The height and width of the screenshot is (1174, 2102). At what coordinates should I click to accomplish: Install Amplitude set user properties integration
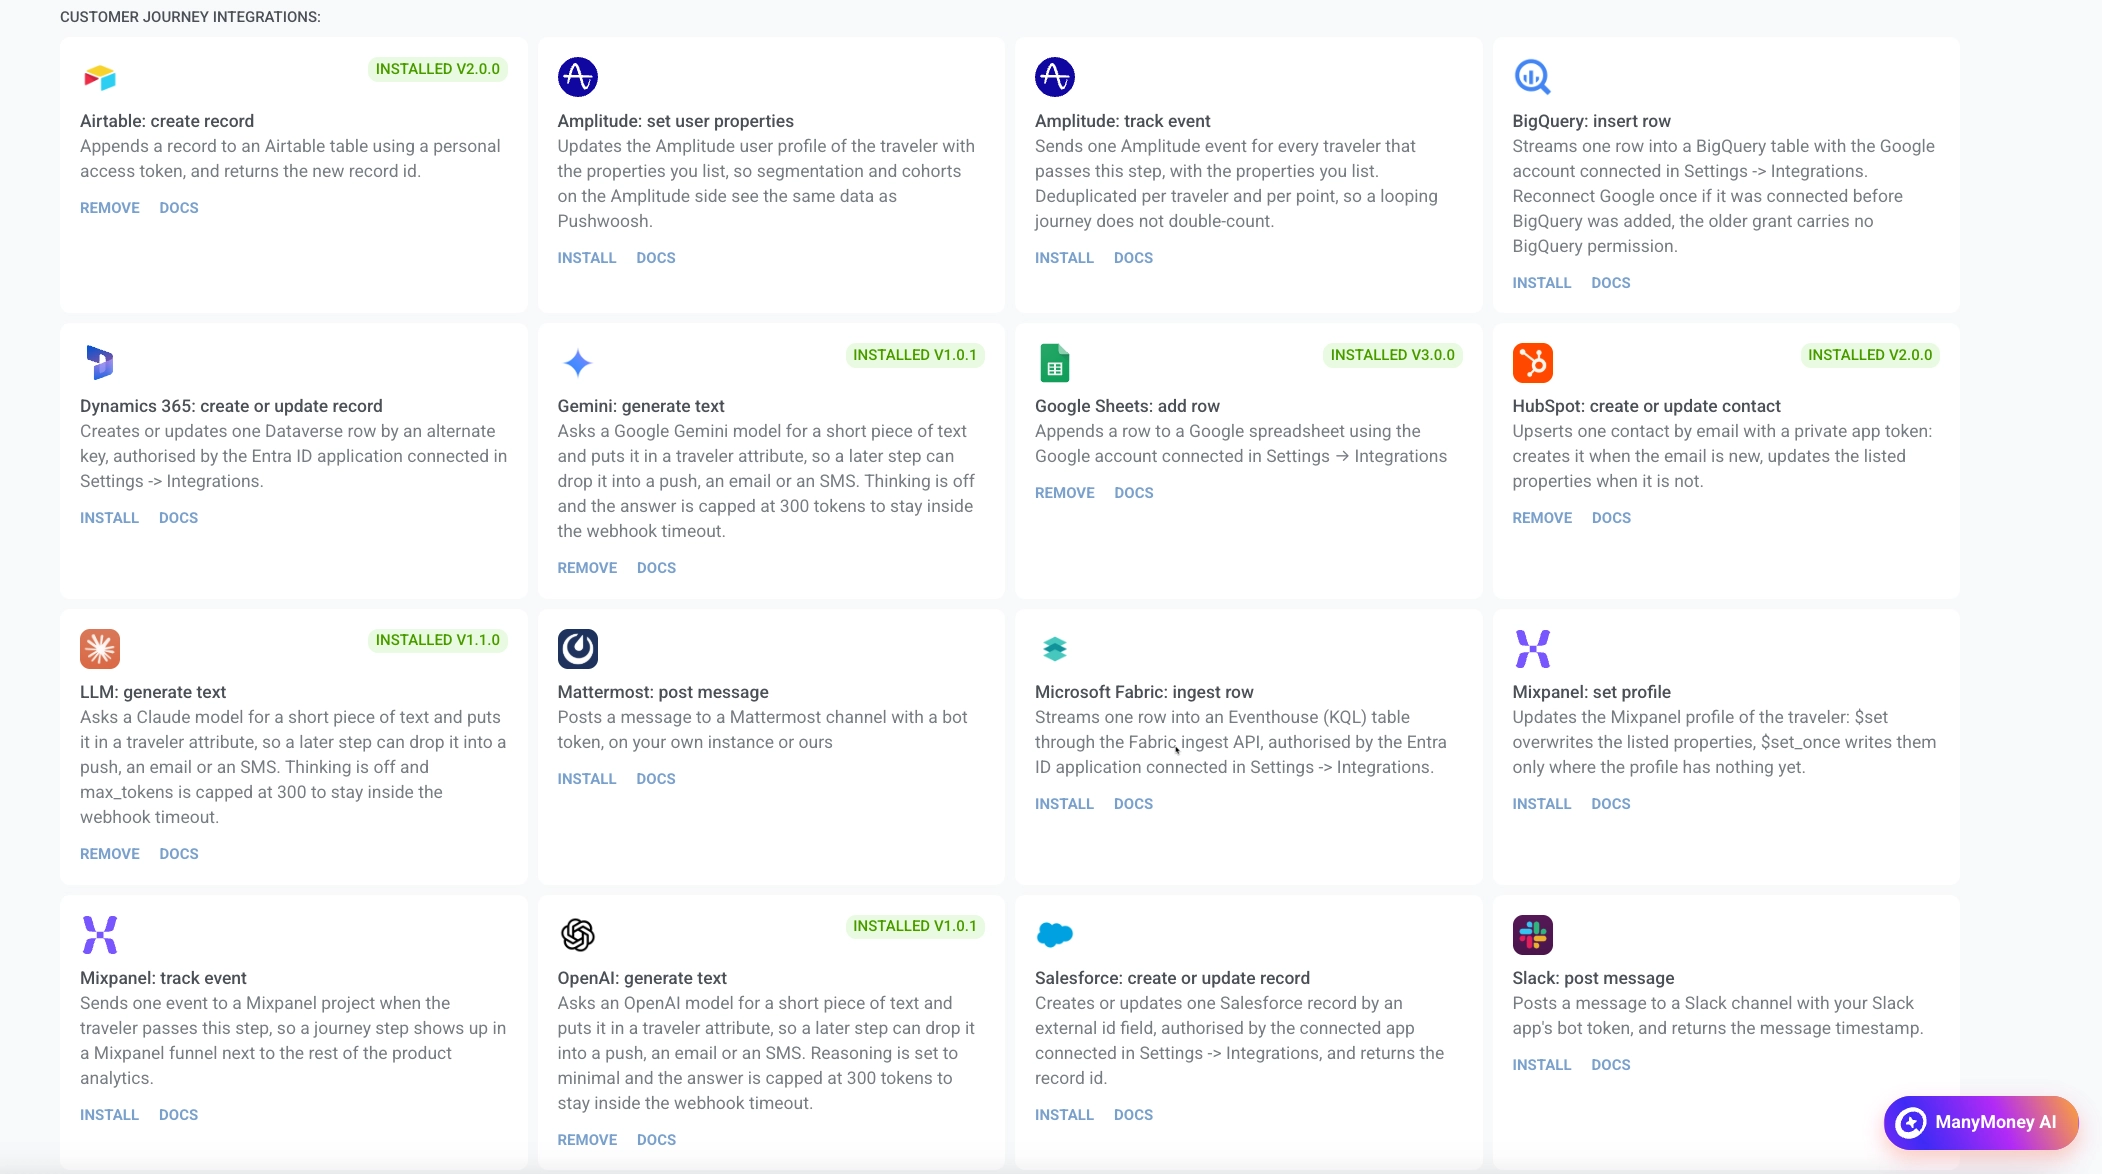tap(587, 258)
